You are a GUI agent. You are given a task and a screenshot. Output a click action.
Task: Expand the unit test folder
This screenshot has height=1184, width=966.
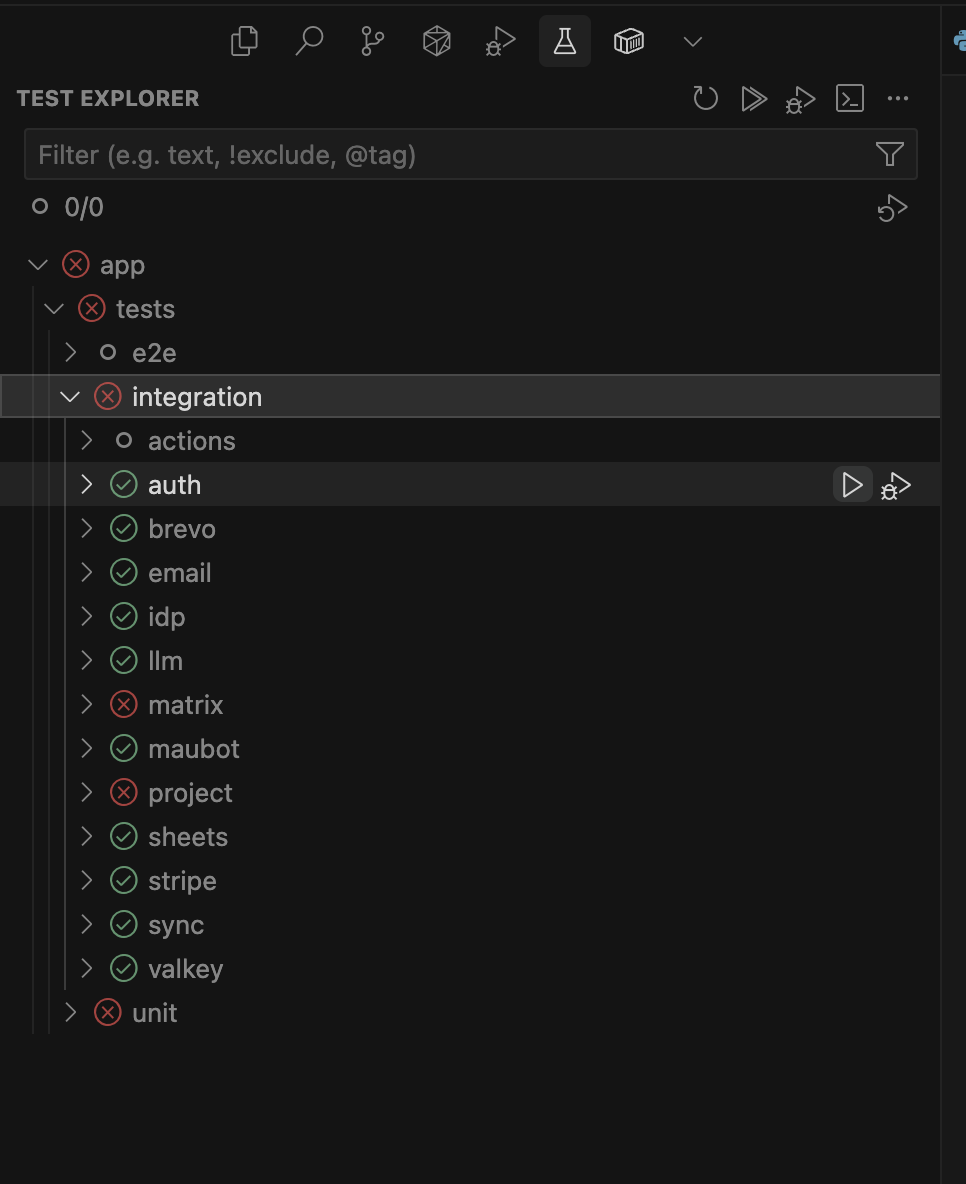pos(70,1013)
